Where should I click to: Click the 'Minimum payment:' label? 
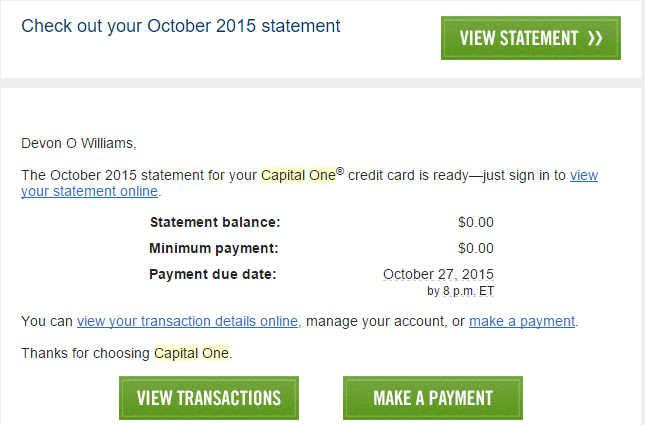(x=213, y=248)
